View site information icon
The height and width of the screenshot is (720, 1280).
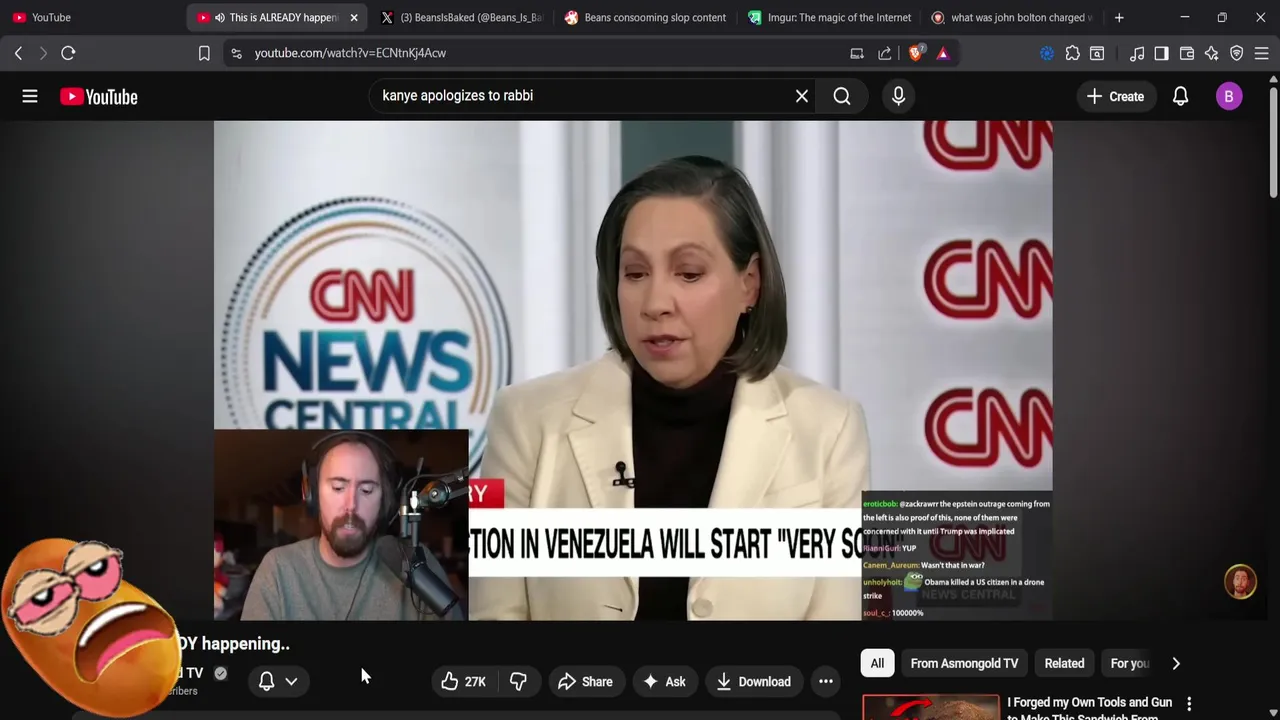coord(236,53)
